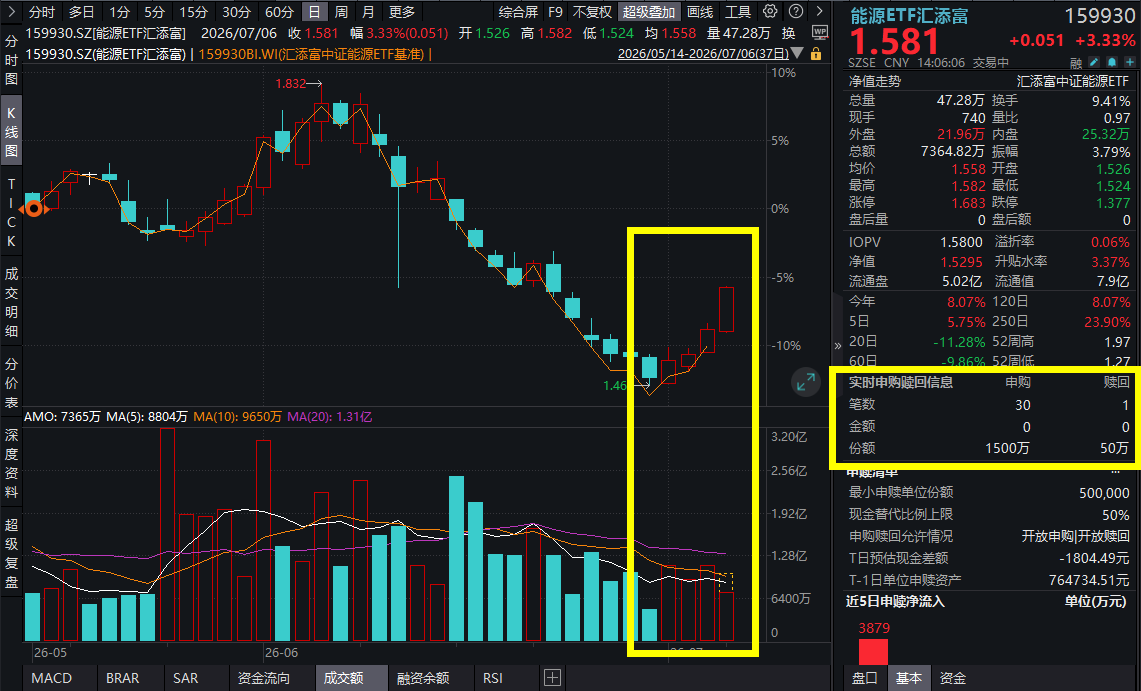1141x691 pixels.
Task: Open the settings gear in chart toolbar
Action: [770, 11]
